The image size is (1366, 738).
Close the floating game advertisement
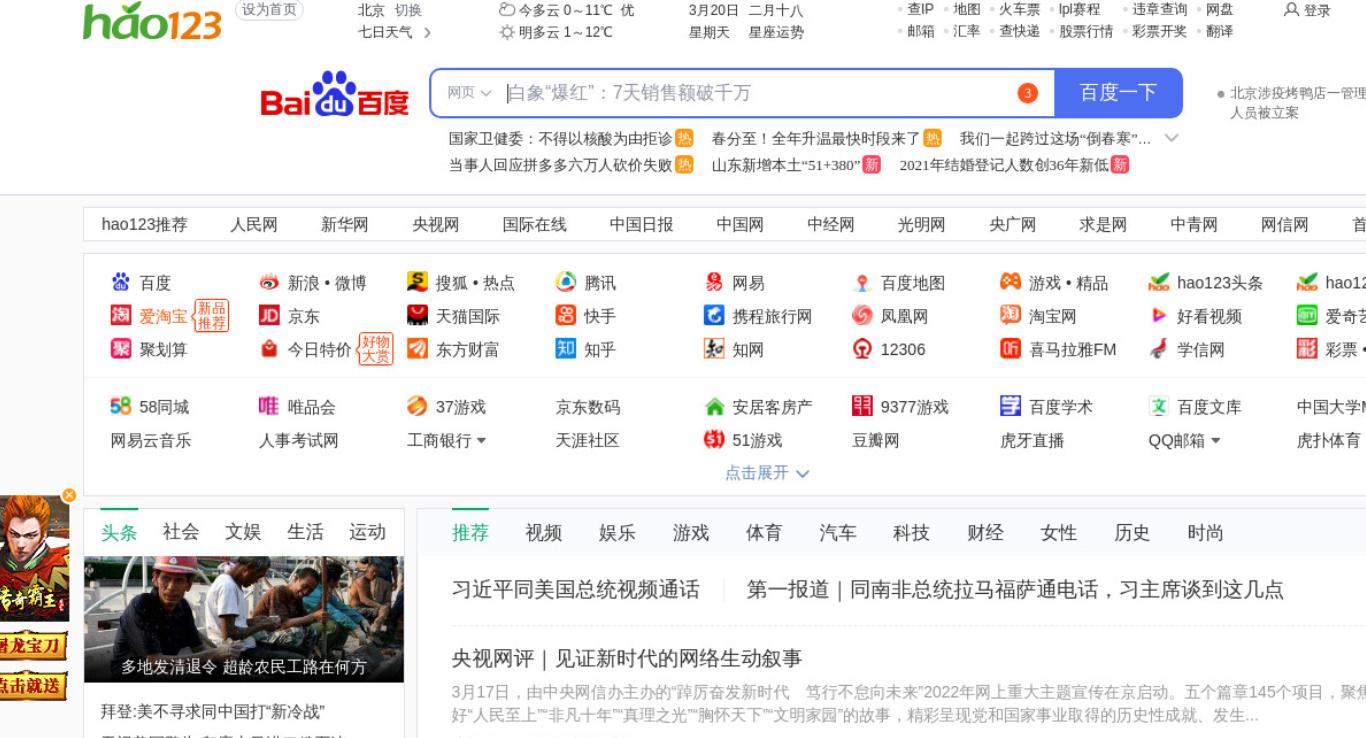point(69,495)
